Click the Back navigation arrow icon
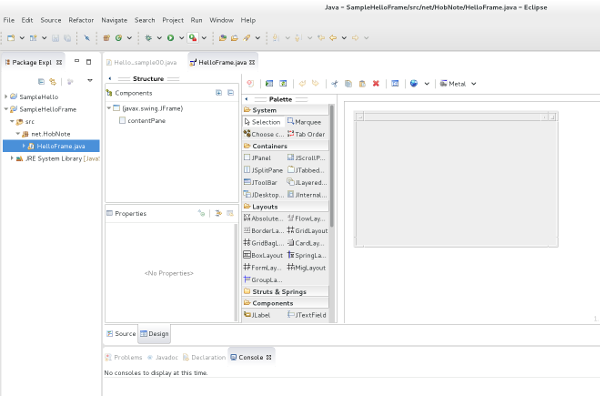The height and width of the screenshot is (396, 600). [333, 38]
